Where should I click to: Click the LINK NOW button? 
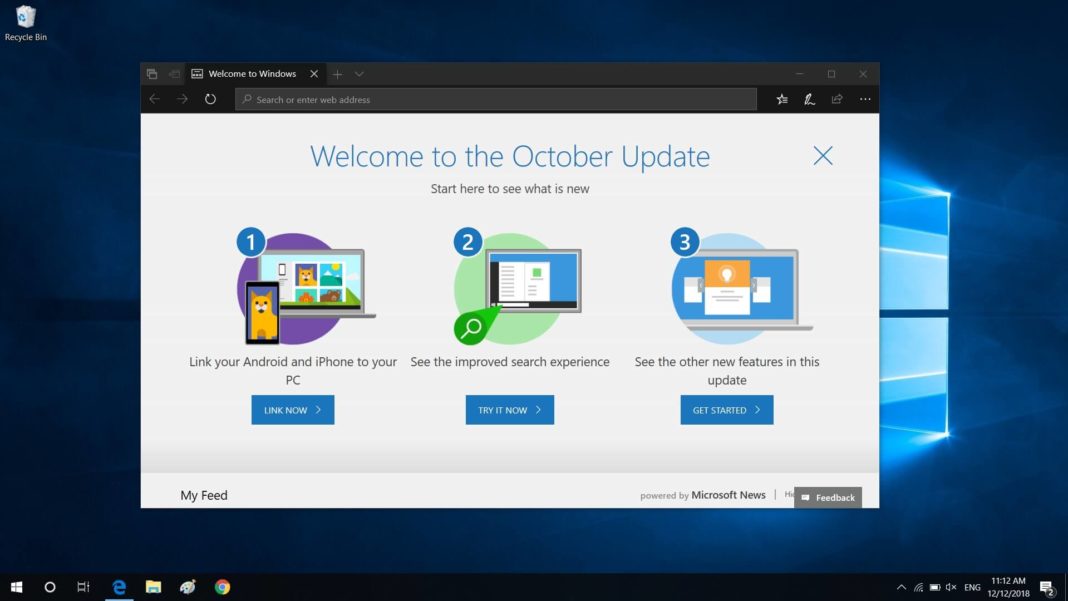click(x=292, y=410)
